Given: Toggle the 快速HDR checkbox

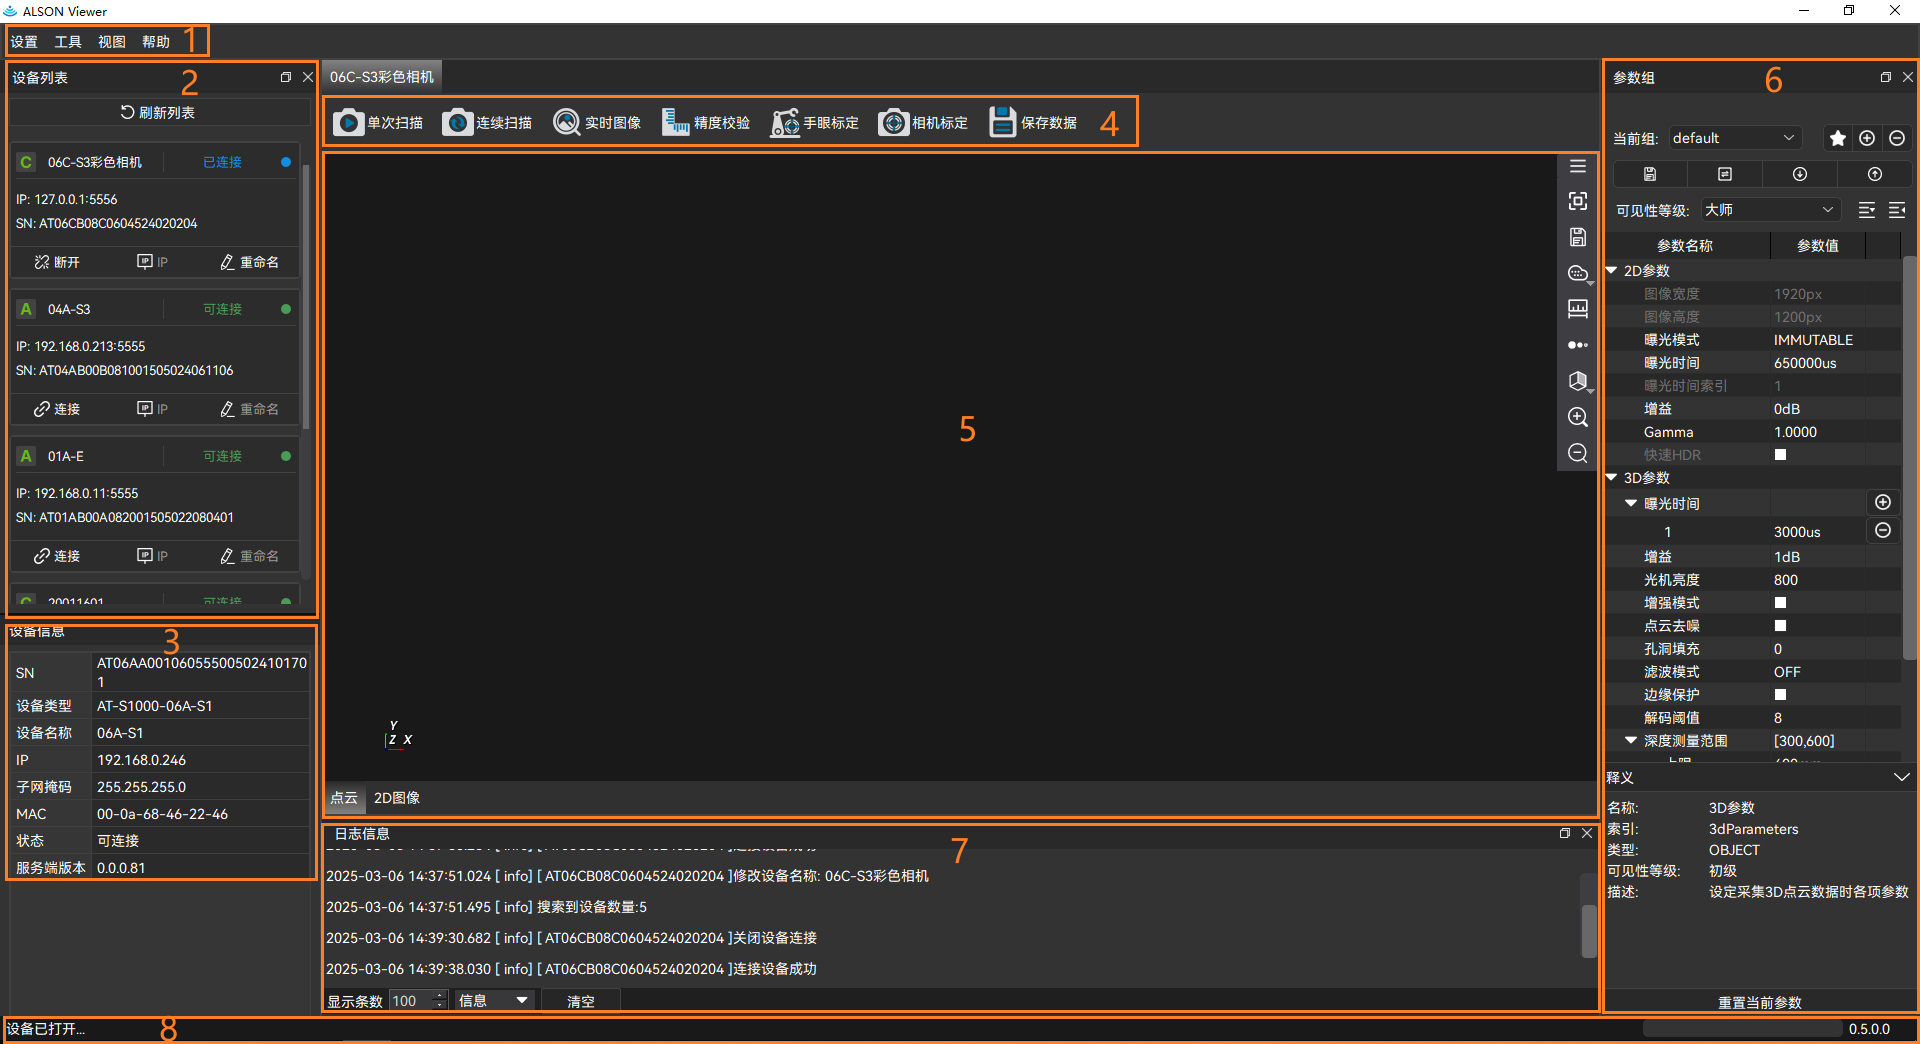Looking at the screenshot, I should (1780, 455).
